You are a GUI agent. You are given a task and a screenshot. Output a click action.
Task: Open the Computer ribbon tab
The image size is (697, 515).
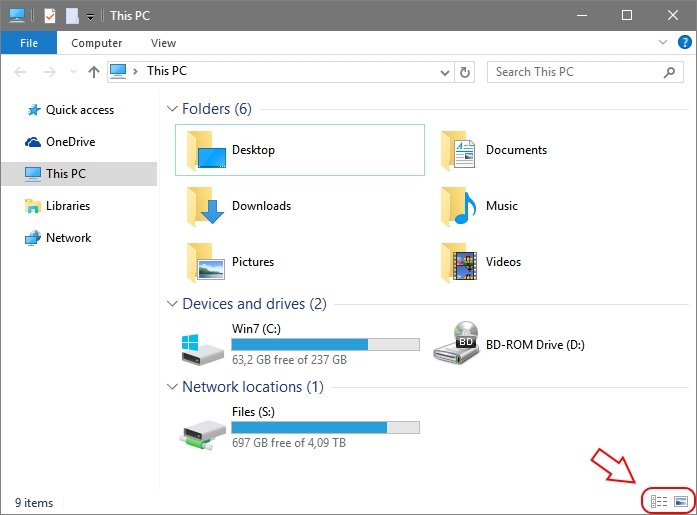click(96, 43)
